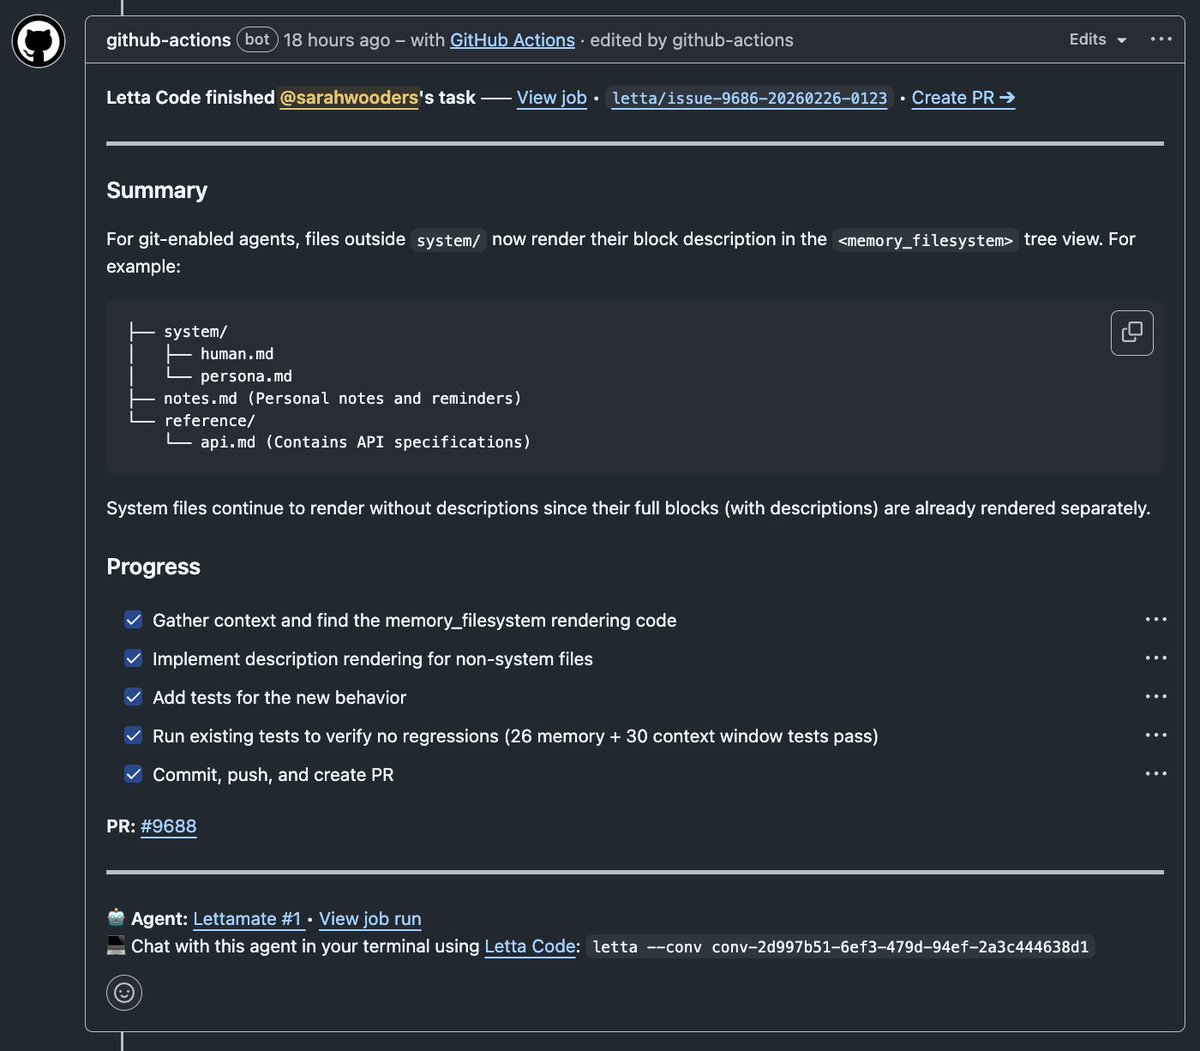Copy the code block with copy icon

(1132, 333)
